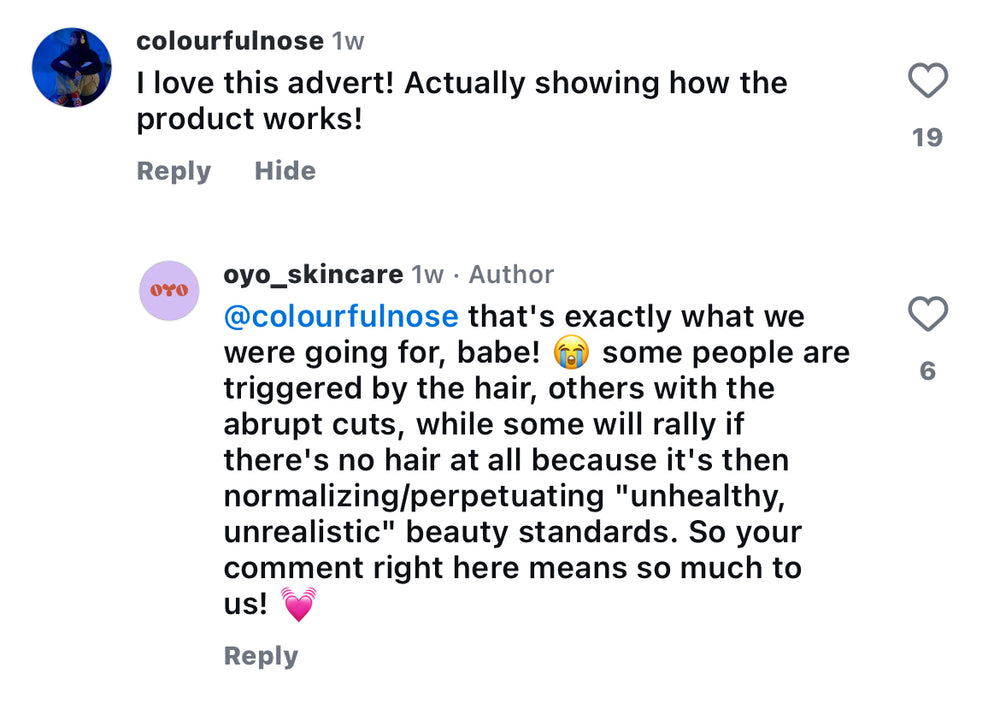Click the crying face emoji in the reply
Viewport: 1000px width, 721px height.
(x=573, y=353)
